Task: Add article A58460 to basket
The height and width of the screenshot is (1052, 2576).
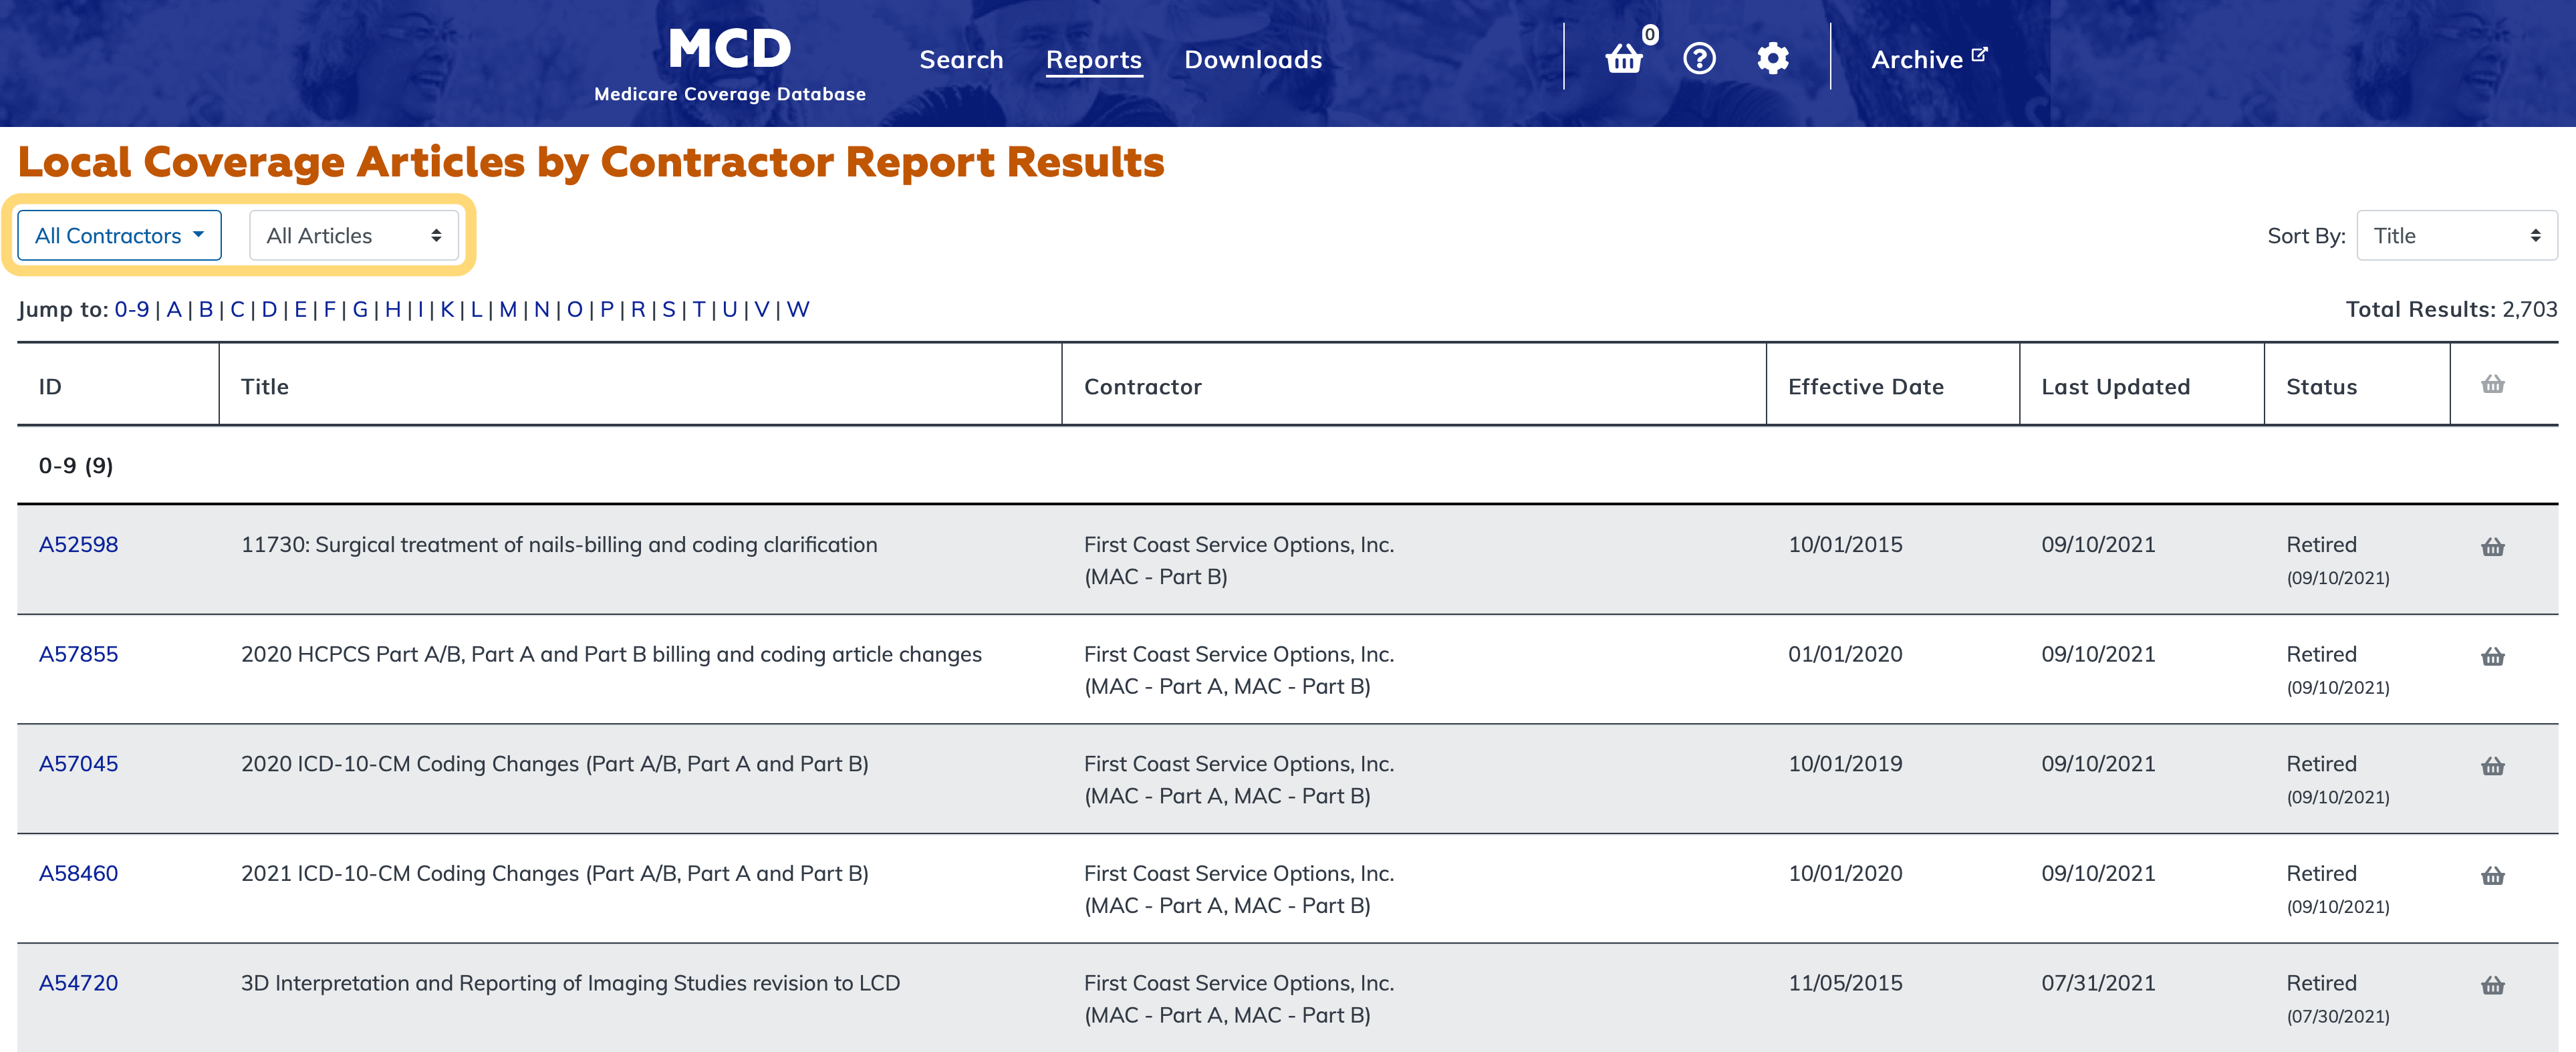Action: (x=2492, y=876)
